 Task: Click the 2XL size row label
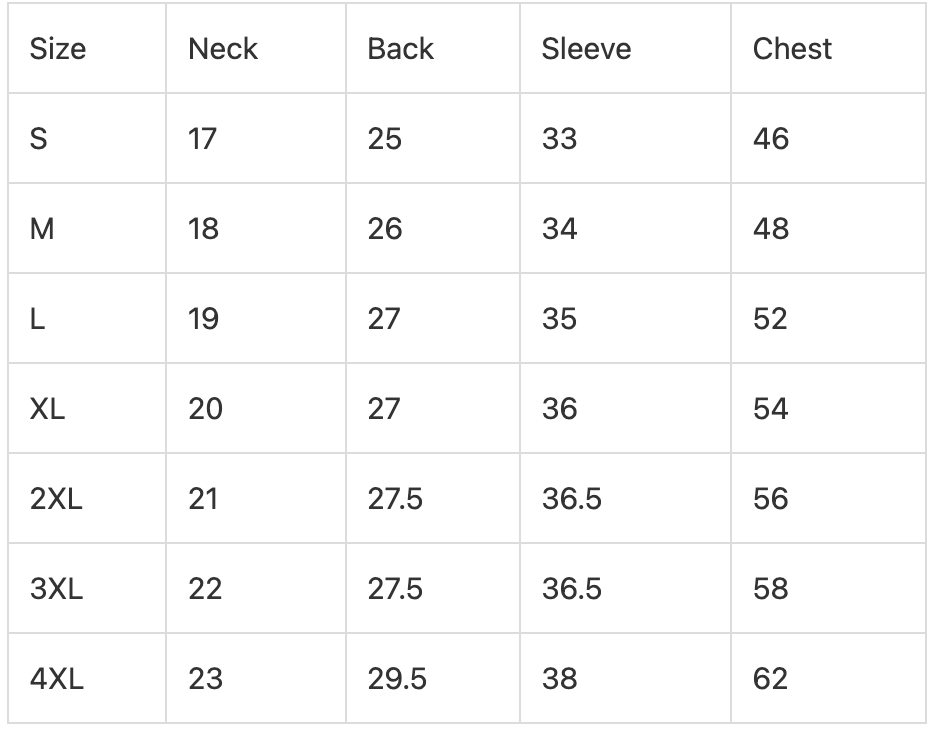pos(56,498)
